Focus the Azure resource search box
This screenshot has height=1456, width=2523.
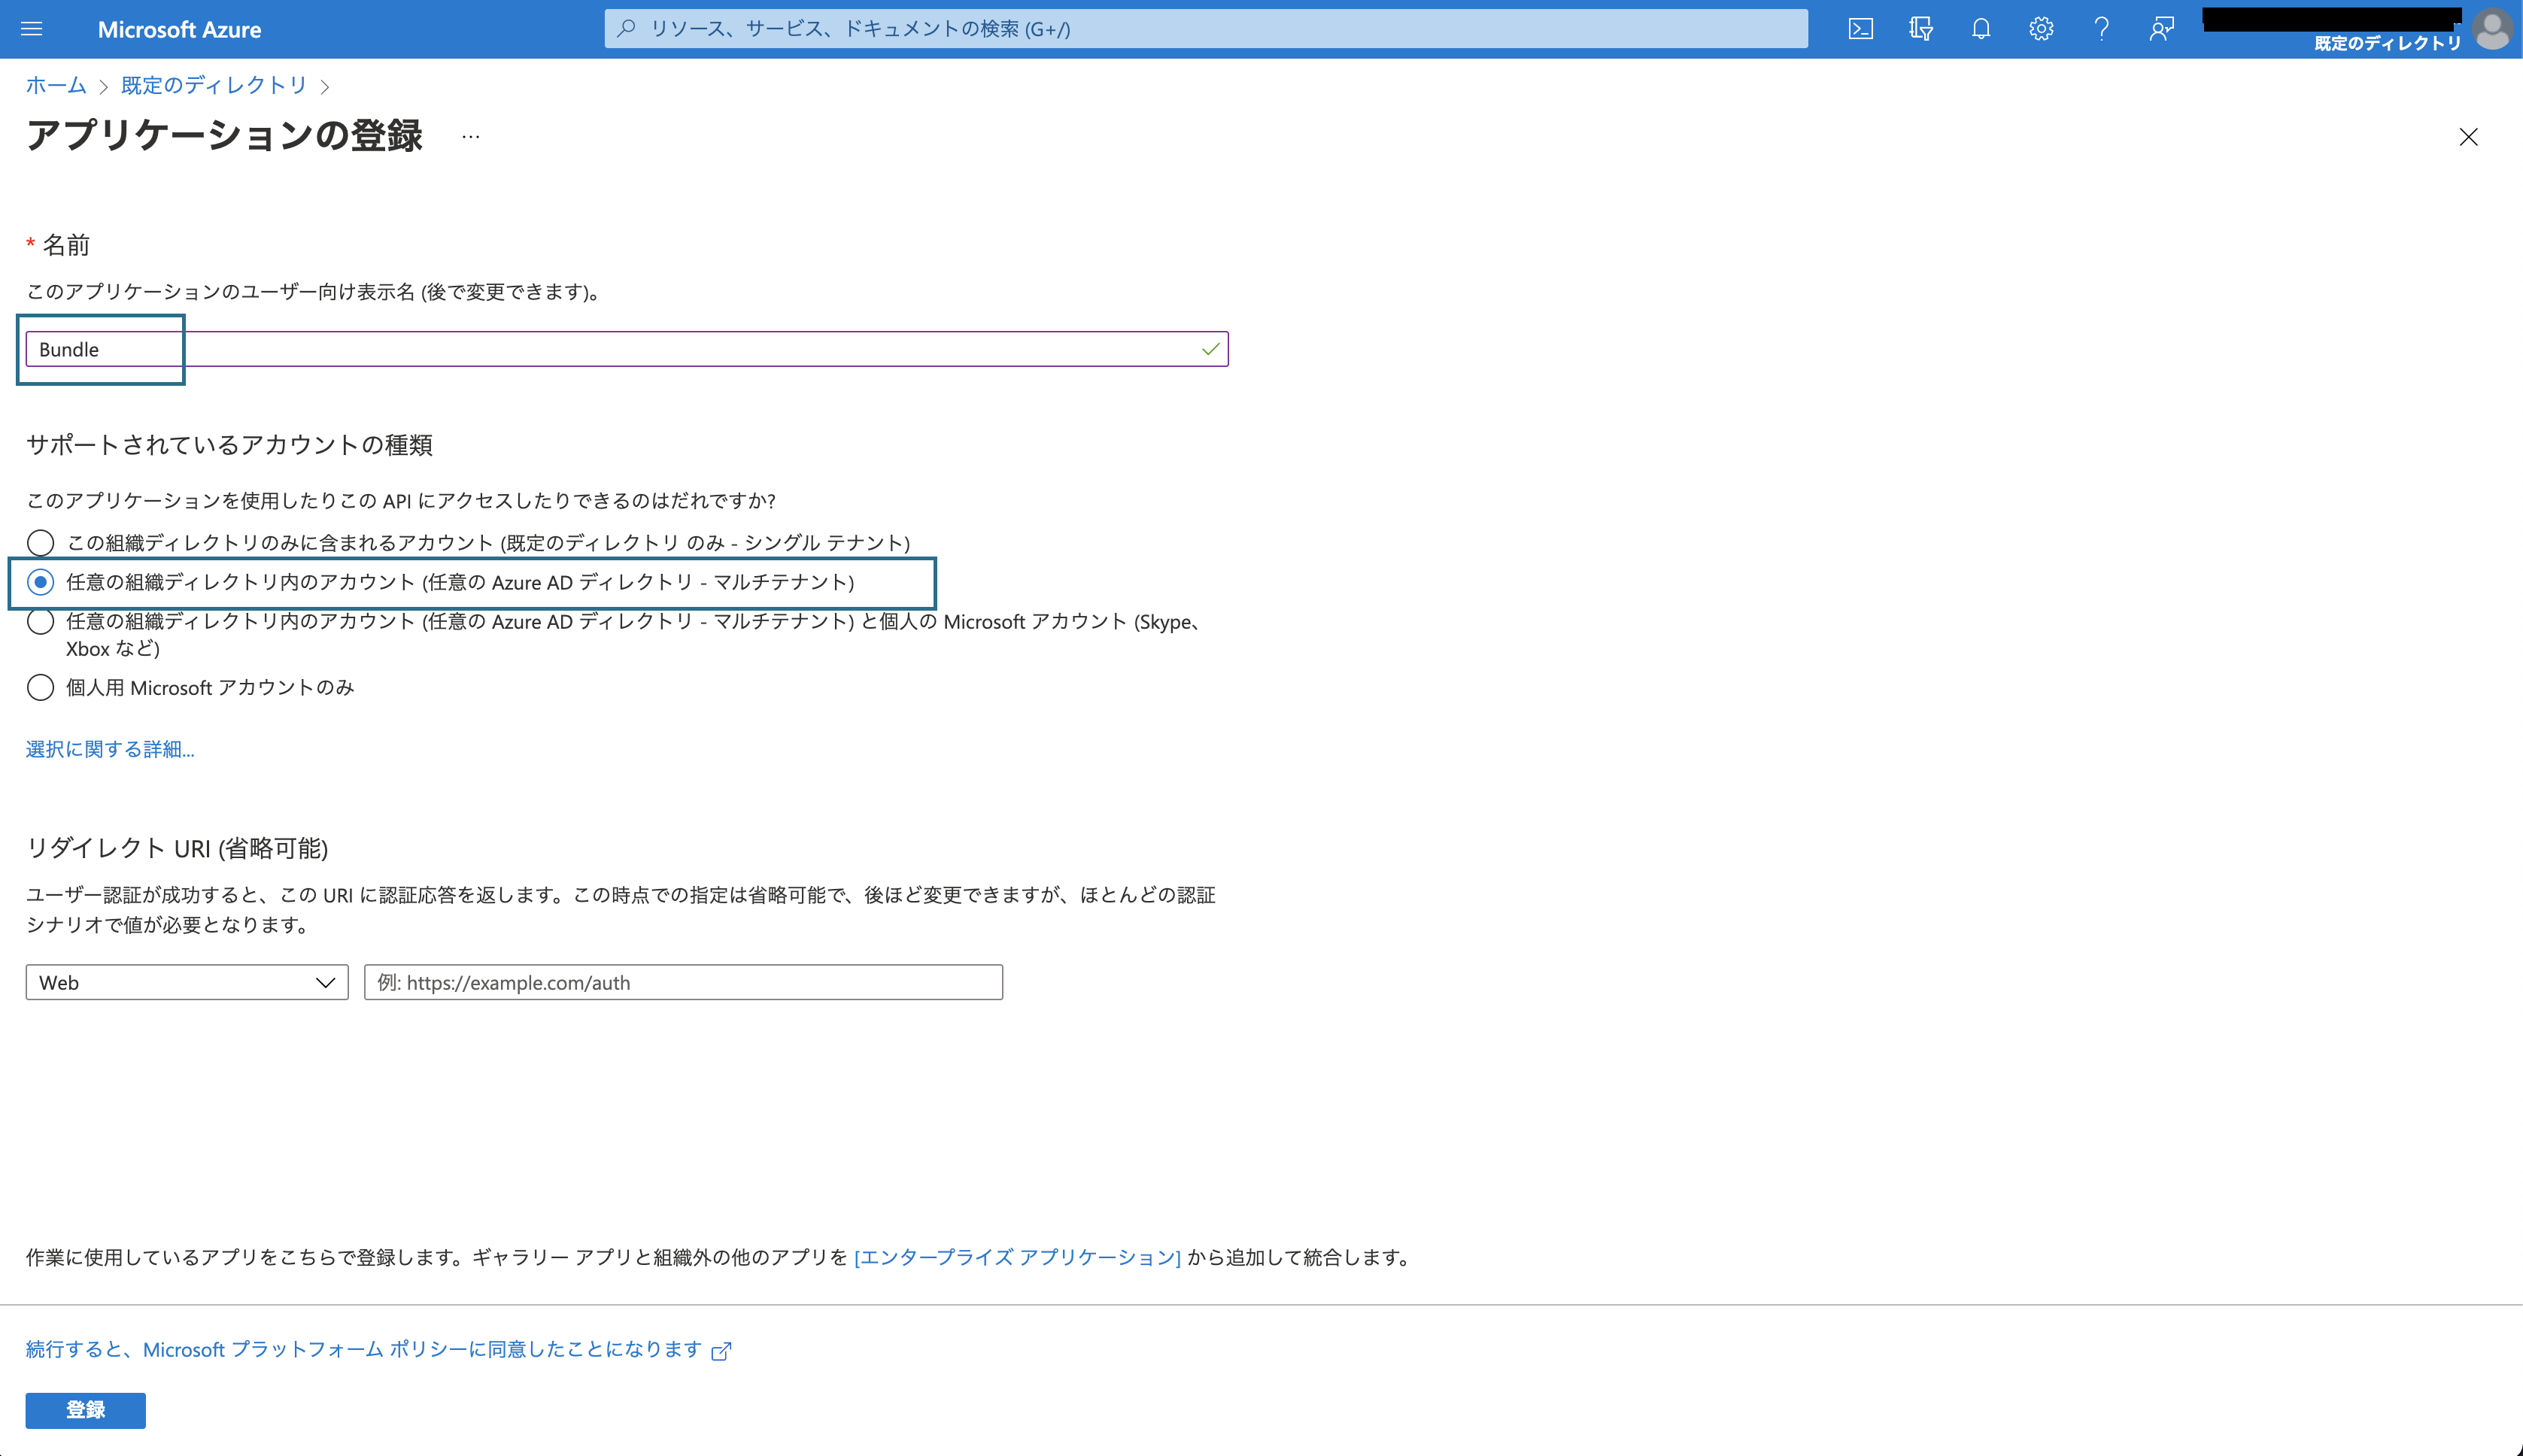click(1205, 29)
